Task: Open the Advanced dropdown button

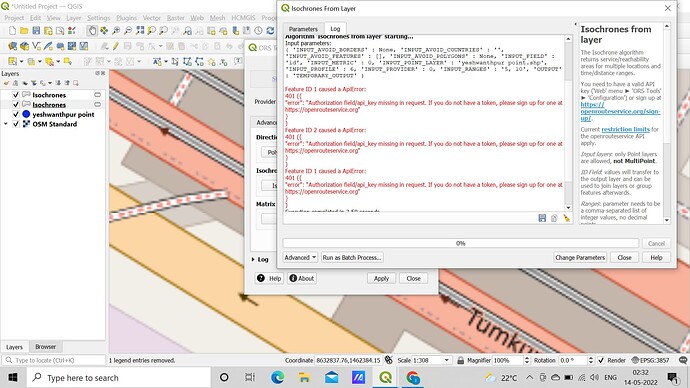Action: click(300, 257)
